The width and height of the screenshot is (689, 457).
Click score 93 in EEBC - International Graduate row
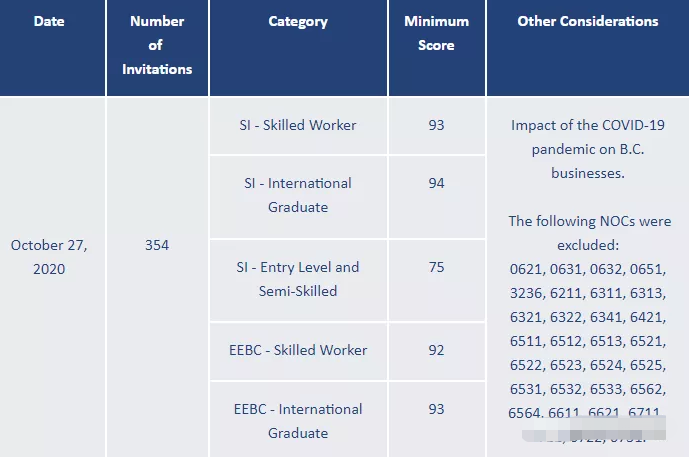point(436,409)
